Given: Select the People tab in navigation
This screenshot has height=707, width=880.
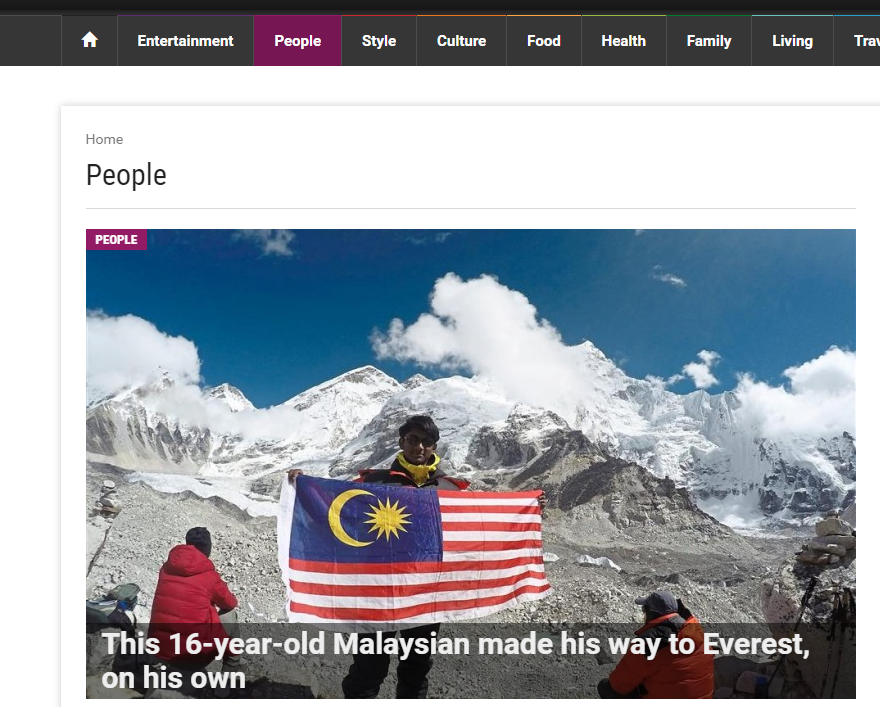Looking at the screenshot, I should (x=297, y=40).
